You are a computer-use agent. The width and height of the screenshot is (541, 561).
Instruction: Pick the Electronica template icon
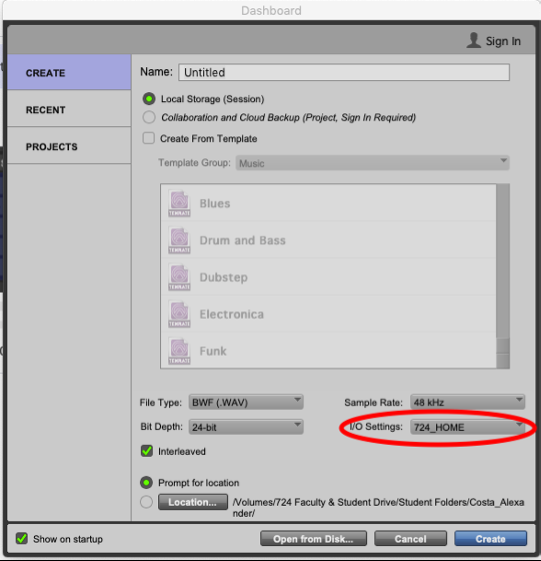click(x=179, y=314)
